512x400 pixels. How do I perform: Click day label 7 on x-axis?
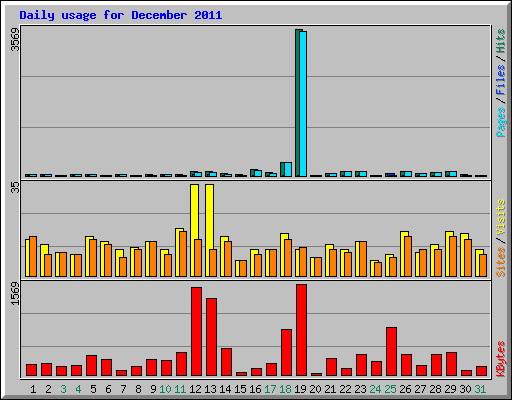[x=123, y=389]
